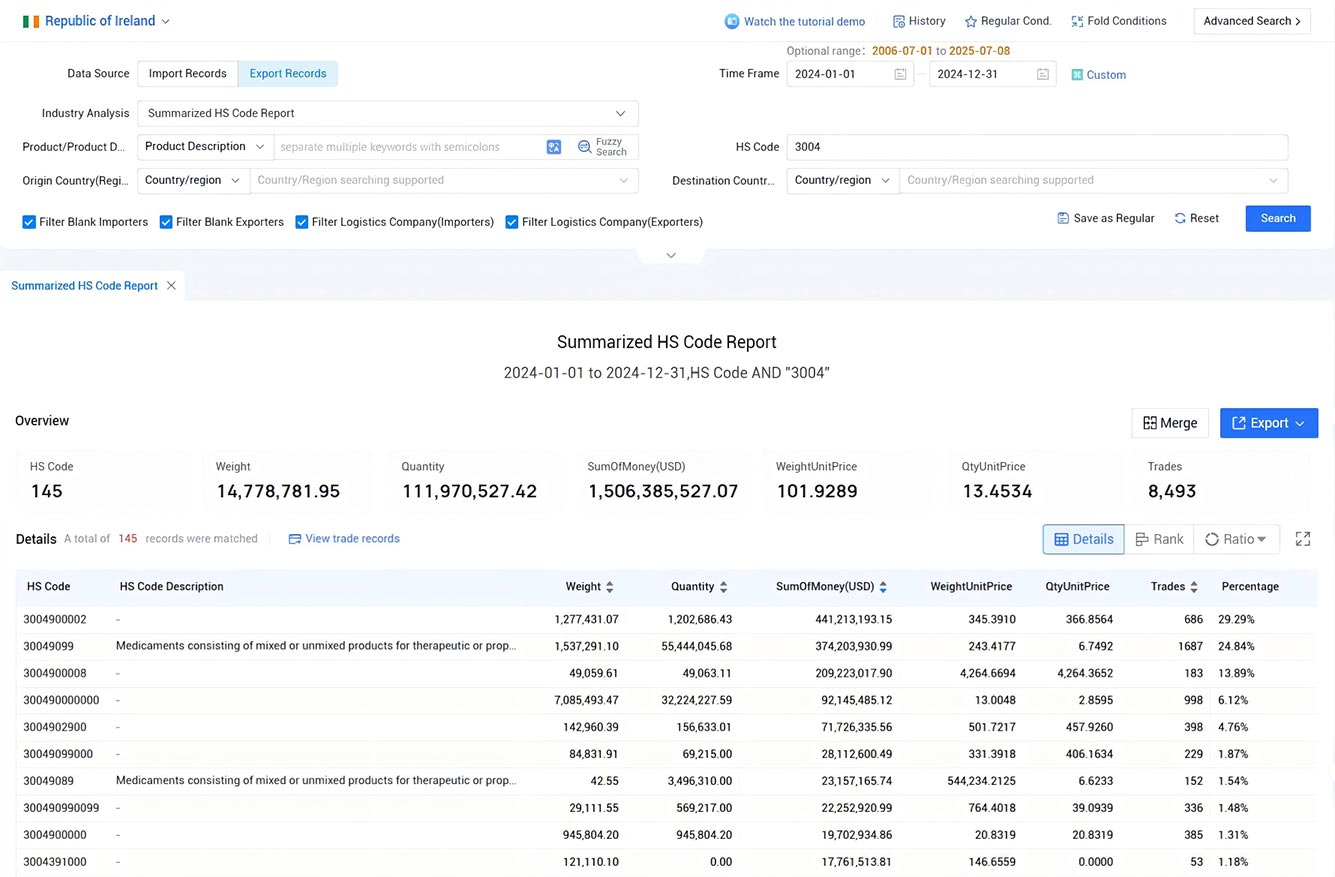
Task: Select Import Records data source
Action: [x=188, y=73]
